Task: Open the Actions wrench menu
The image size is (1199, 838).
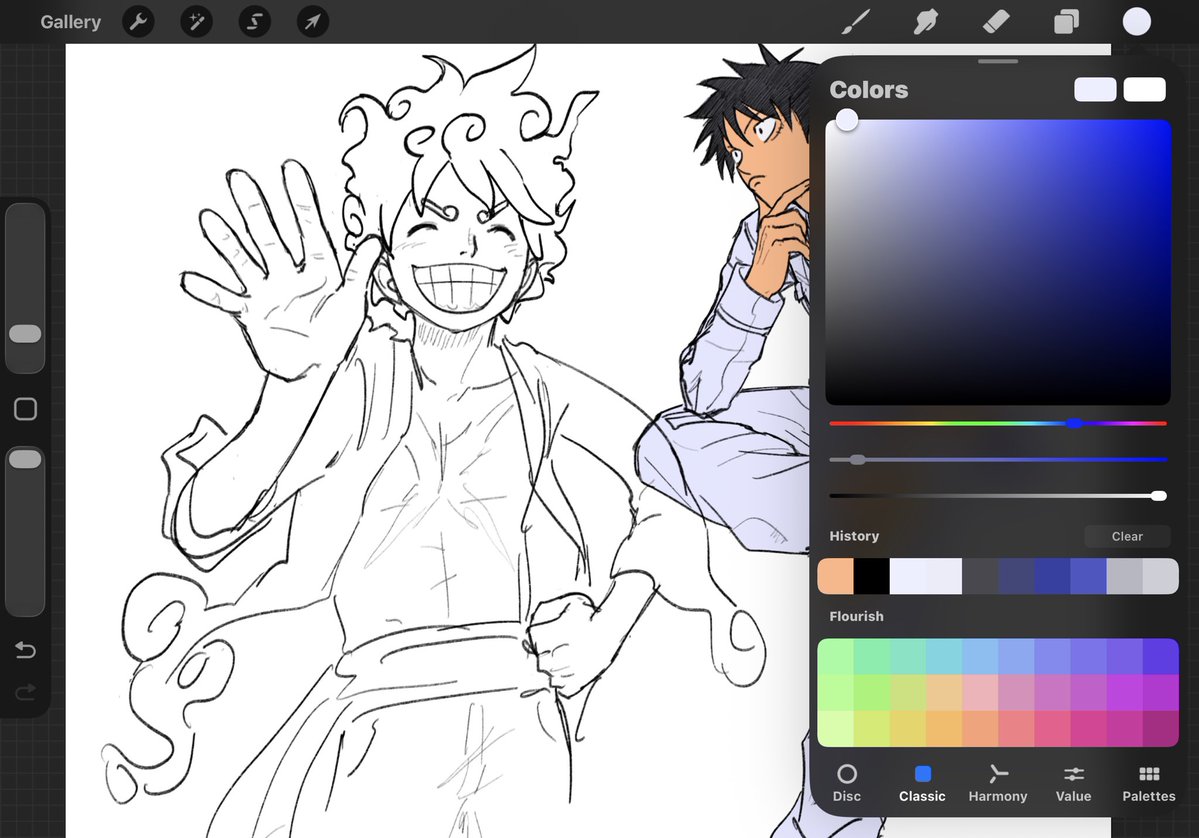Action: pos(138,21)
